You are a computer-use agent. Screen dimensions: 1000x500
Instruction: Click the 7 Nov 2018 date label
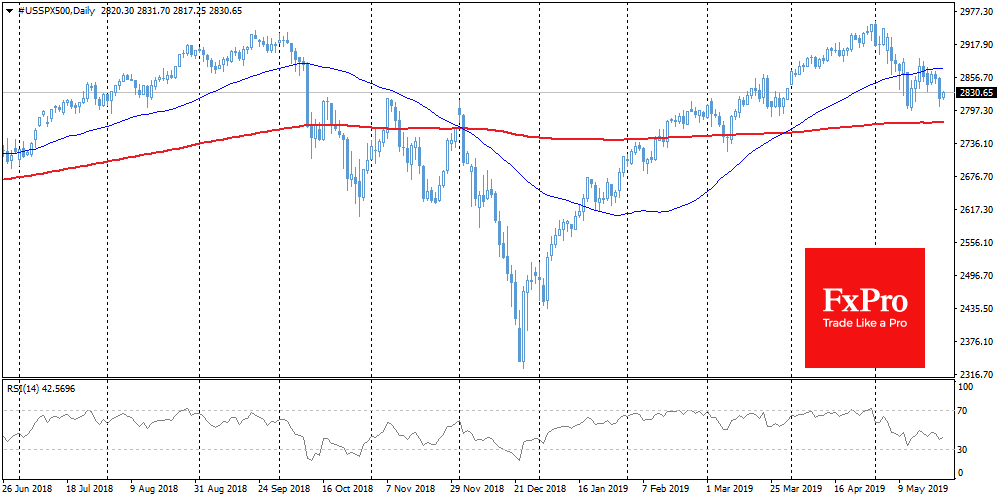click(411, 490)
